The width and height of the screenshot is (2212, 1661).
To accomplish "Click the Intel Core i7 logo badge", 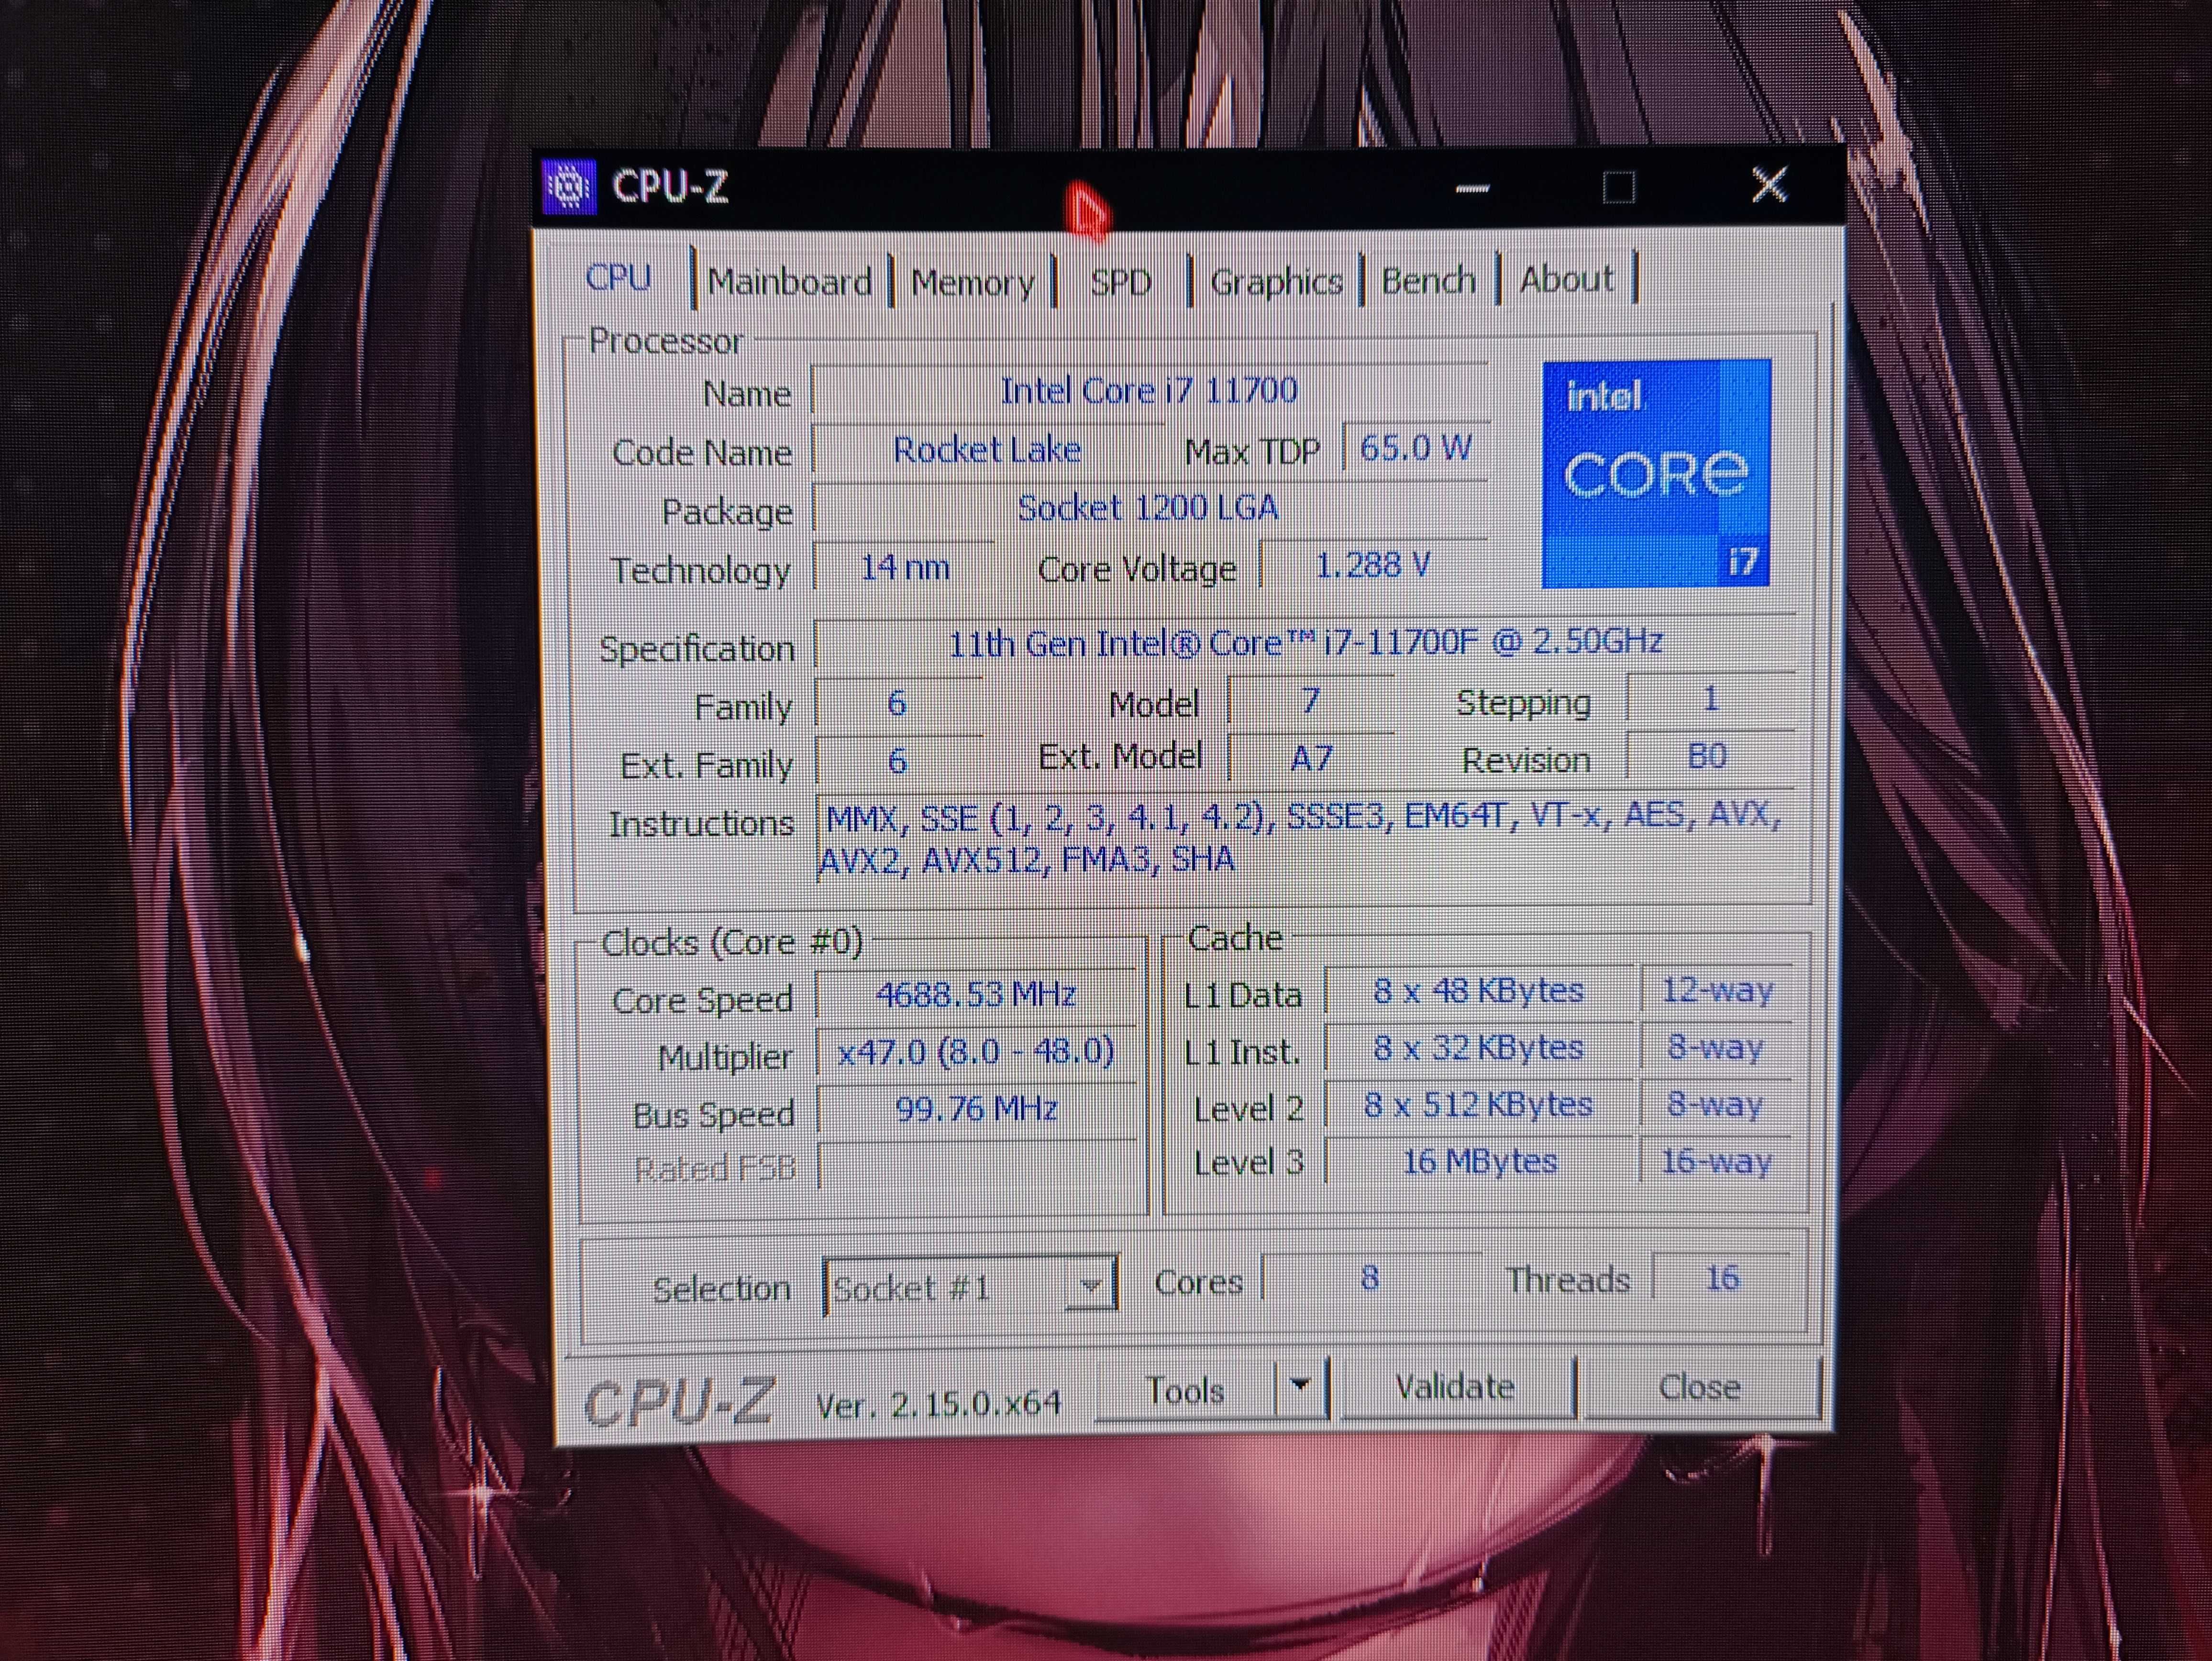I will pos(1656,473).
